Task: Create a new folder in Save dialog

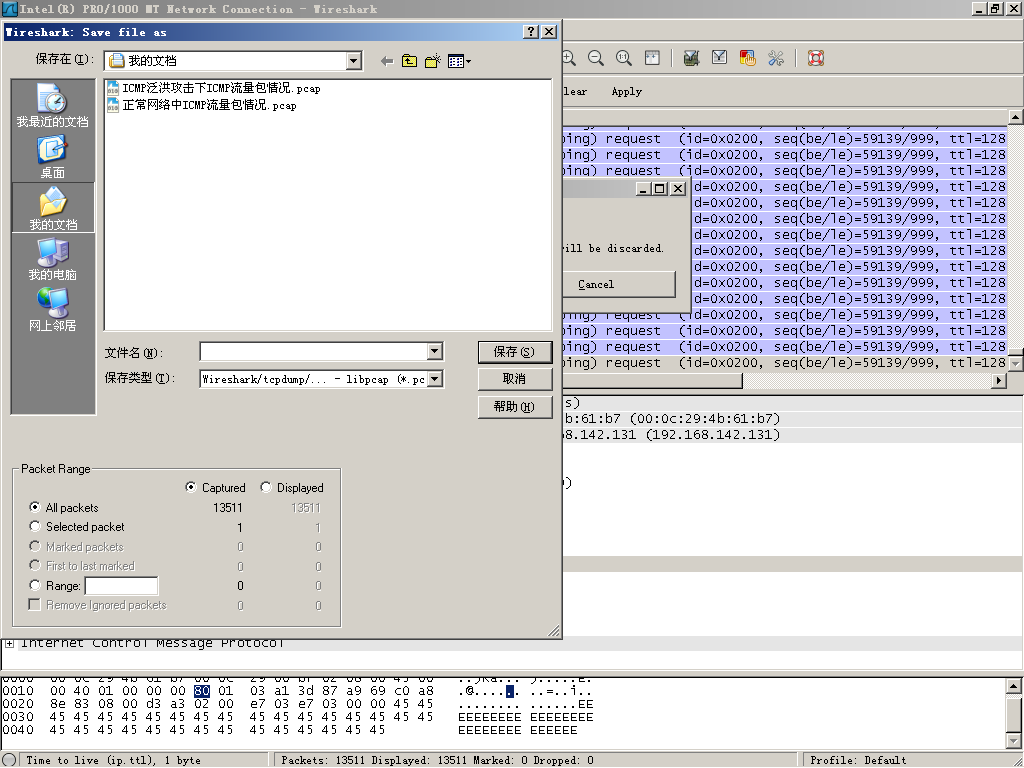Action: (432, 61)
